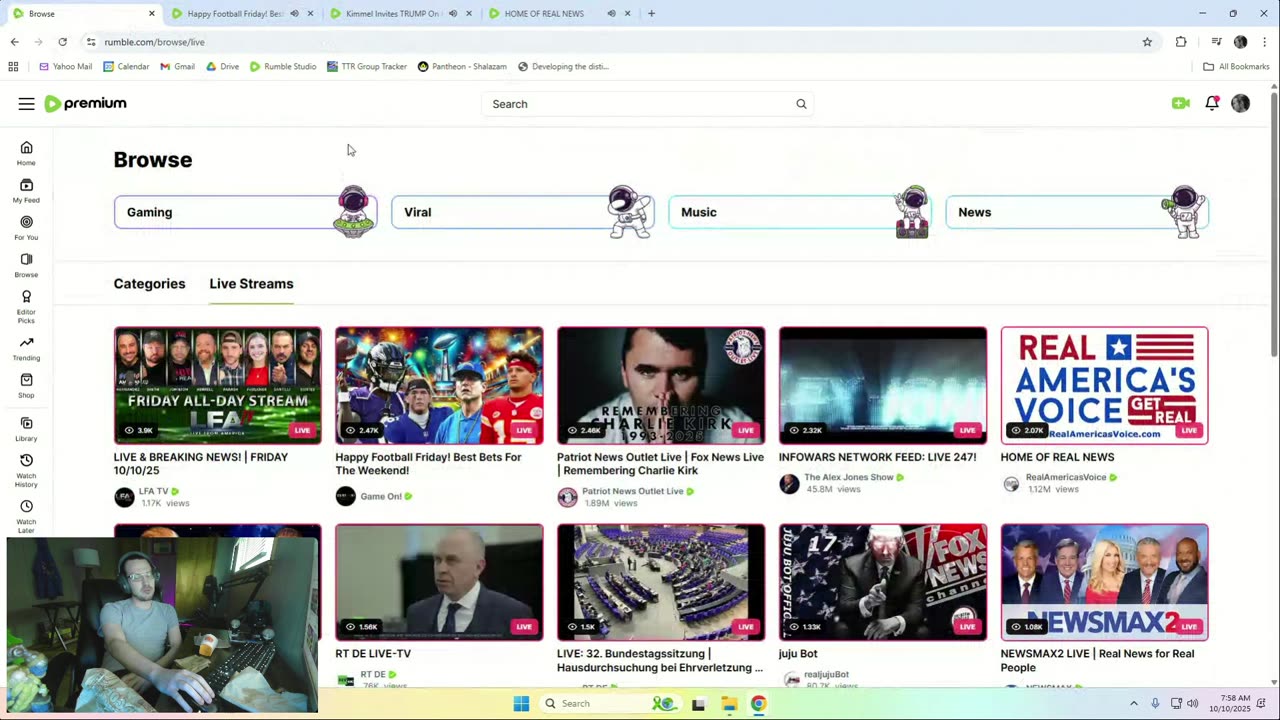Click the Chrome icon in the taskbar
This screenshot has width=1280, height=720.
click(x=759, y=704)
